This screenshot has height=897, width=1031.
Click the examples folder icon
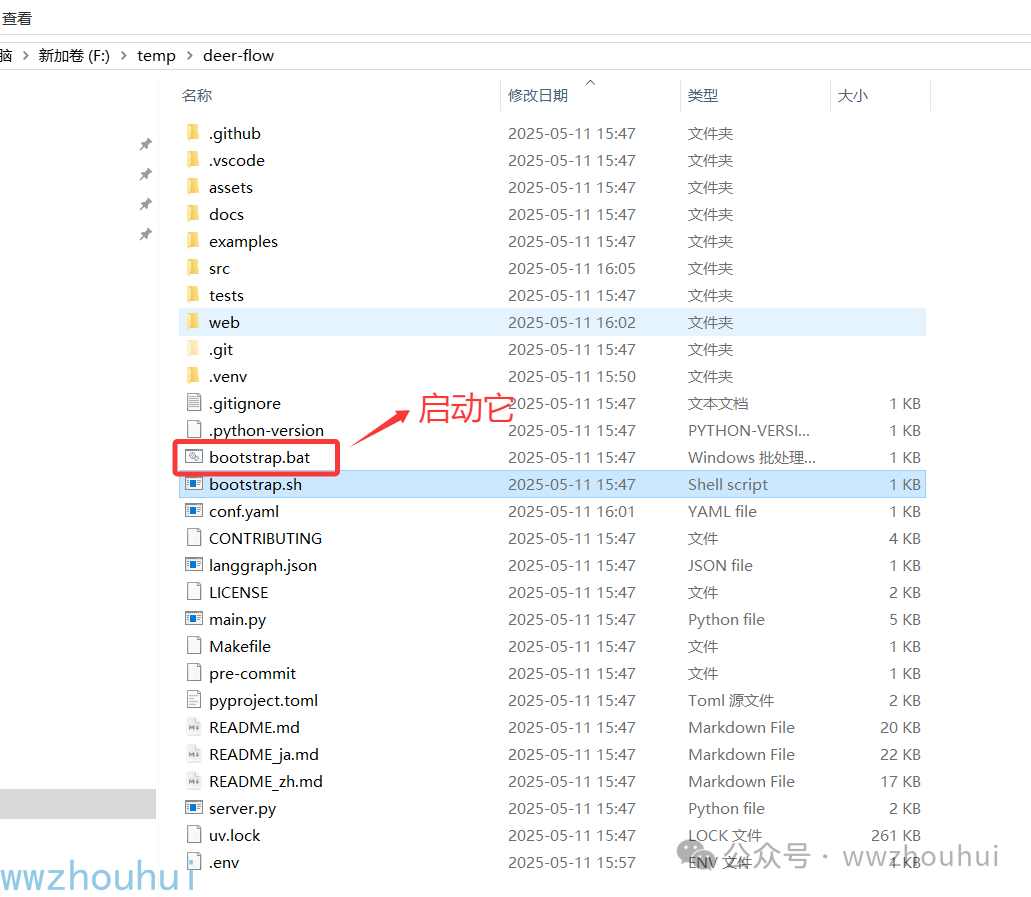click(193, 241)
